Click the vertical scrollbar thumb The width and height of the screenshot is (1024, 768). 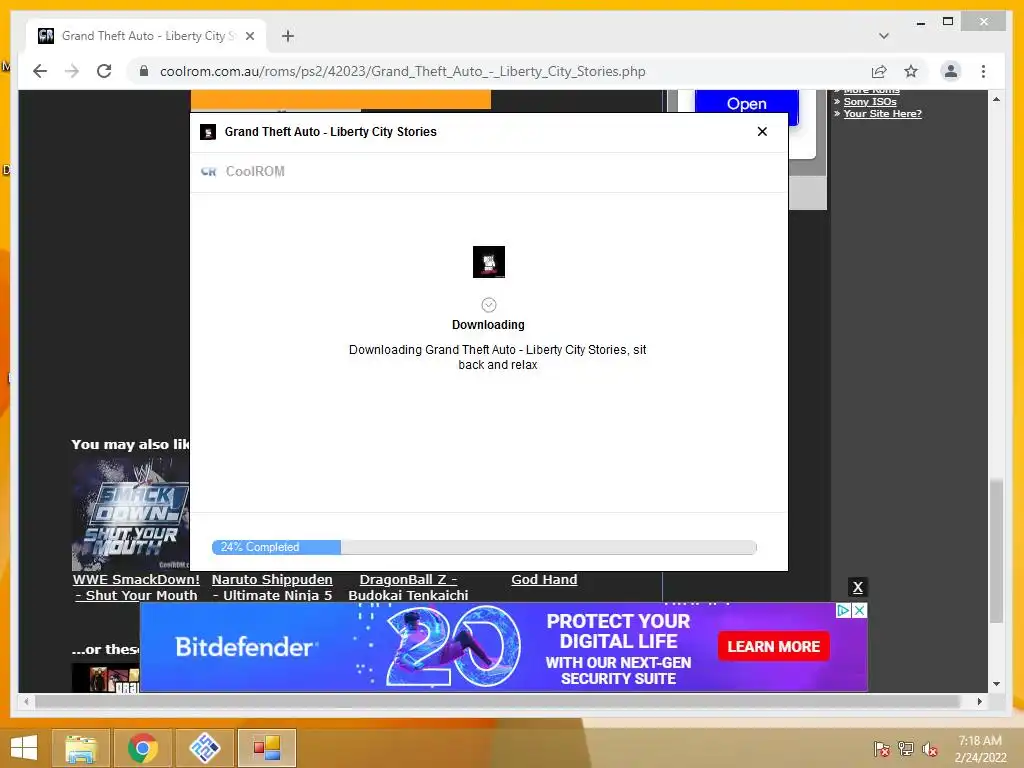point(996,551)
